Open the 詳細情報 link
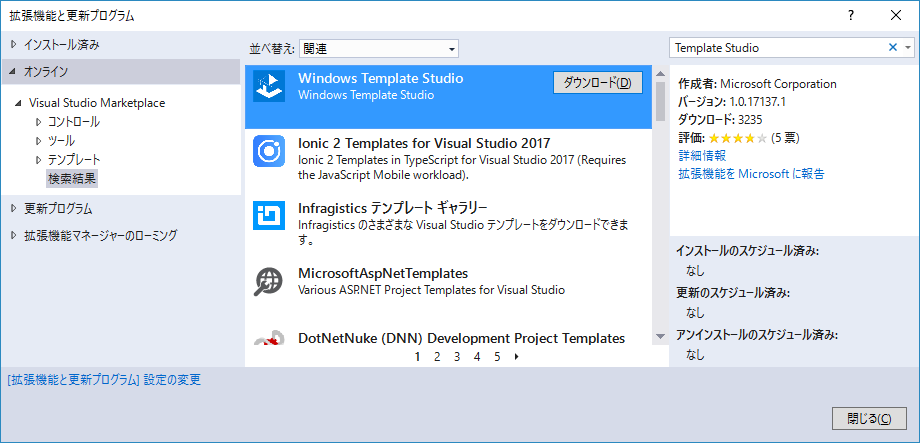The image size is (920, 443). coord(702,155)
